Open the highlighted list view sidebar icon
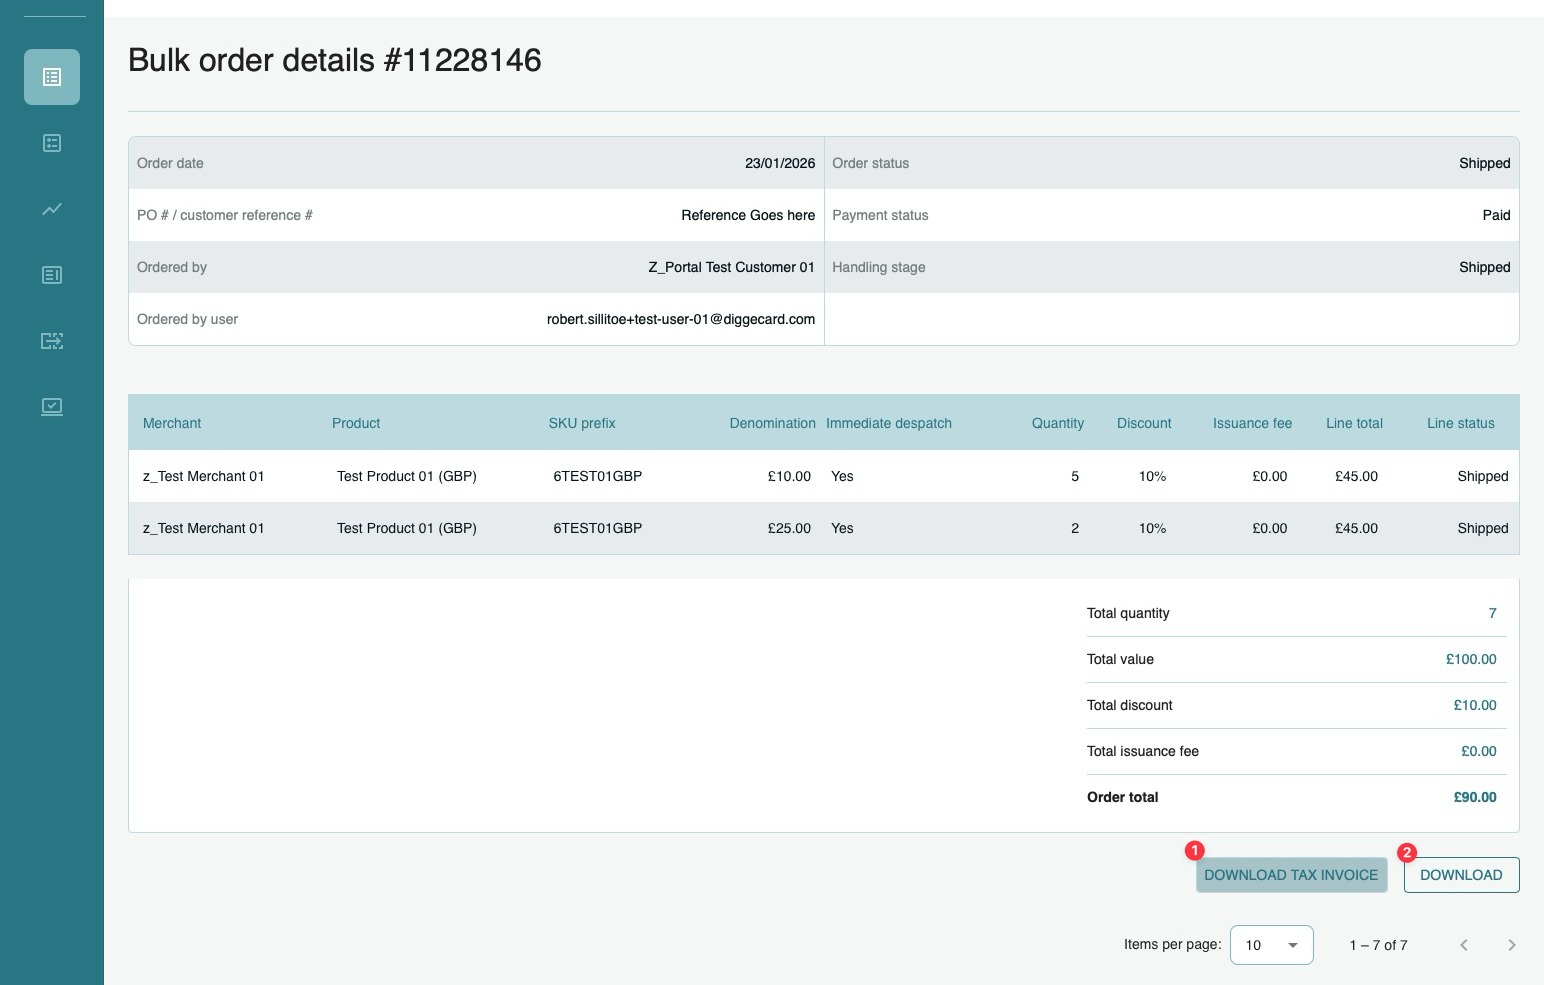Viewport: 1544px width, 985px height. (x=52, y=77)
